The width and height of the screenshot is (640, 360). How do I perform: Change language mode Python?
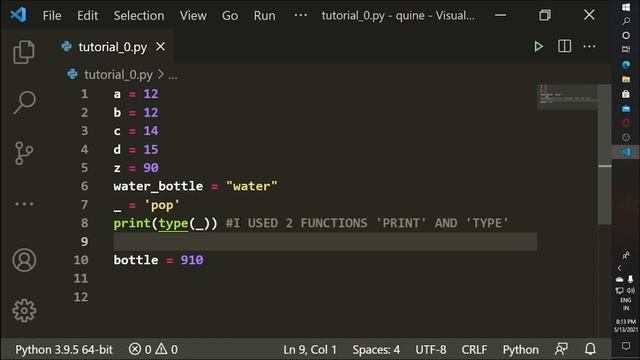coord(520,349)
